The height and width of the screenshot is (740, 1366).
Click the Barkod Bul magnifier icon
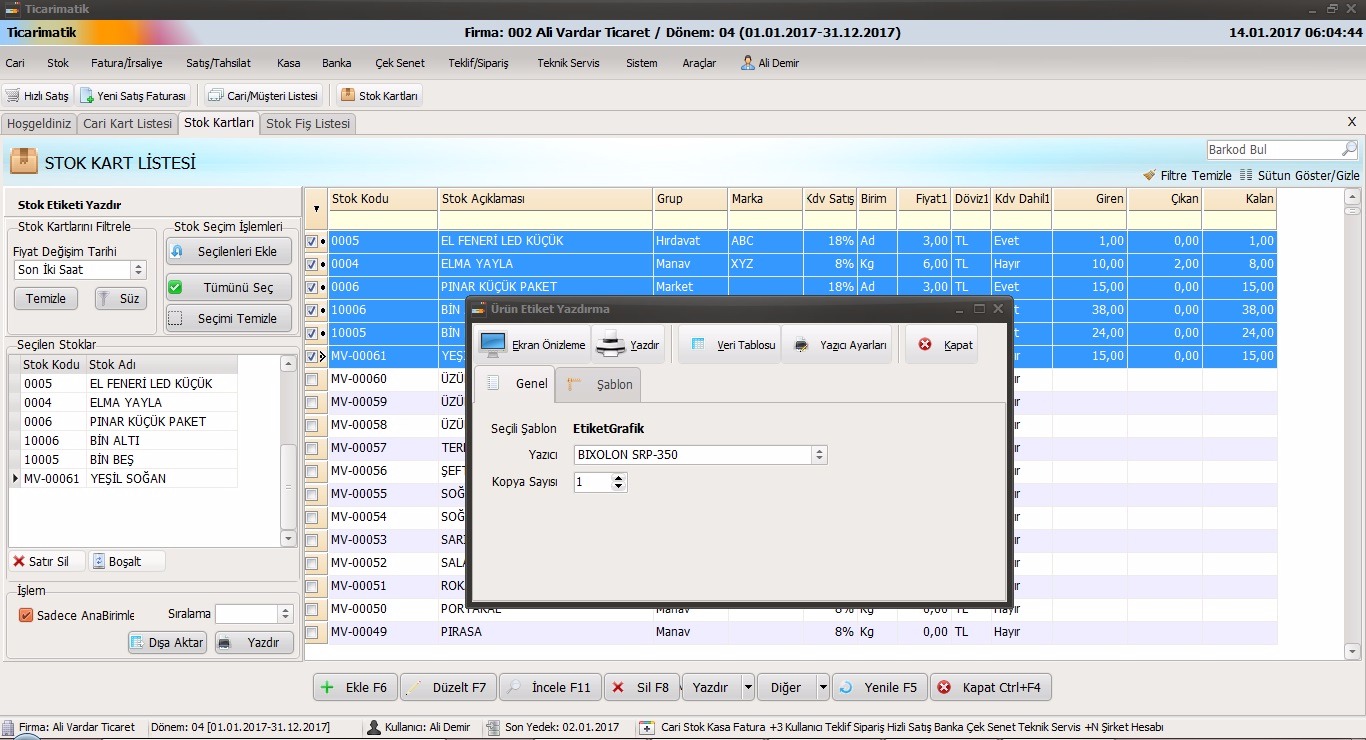1349,149
